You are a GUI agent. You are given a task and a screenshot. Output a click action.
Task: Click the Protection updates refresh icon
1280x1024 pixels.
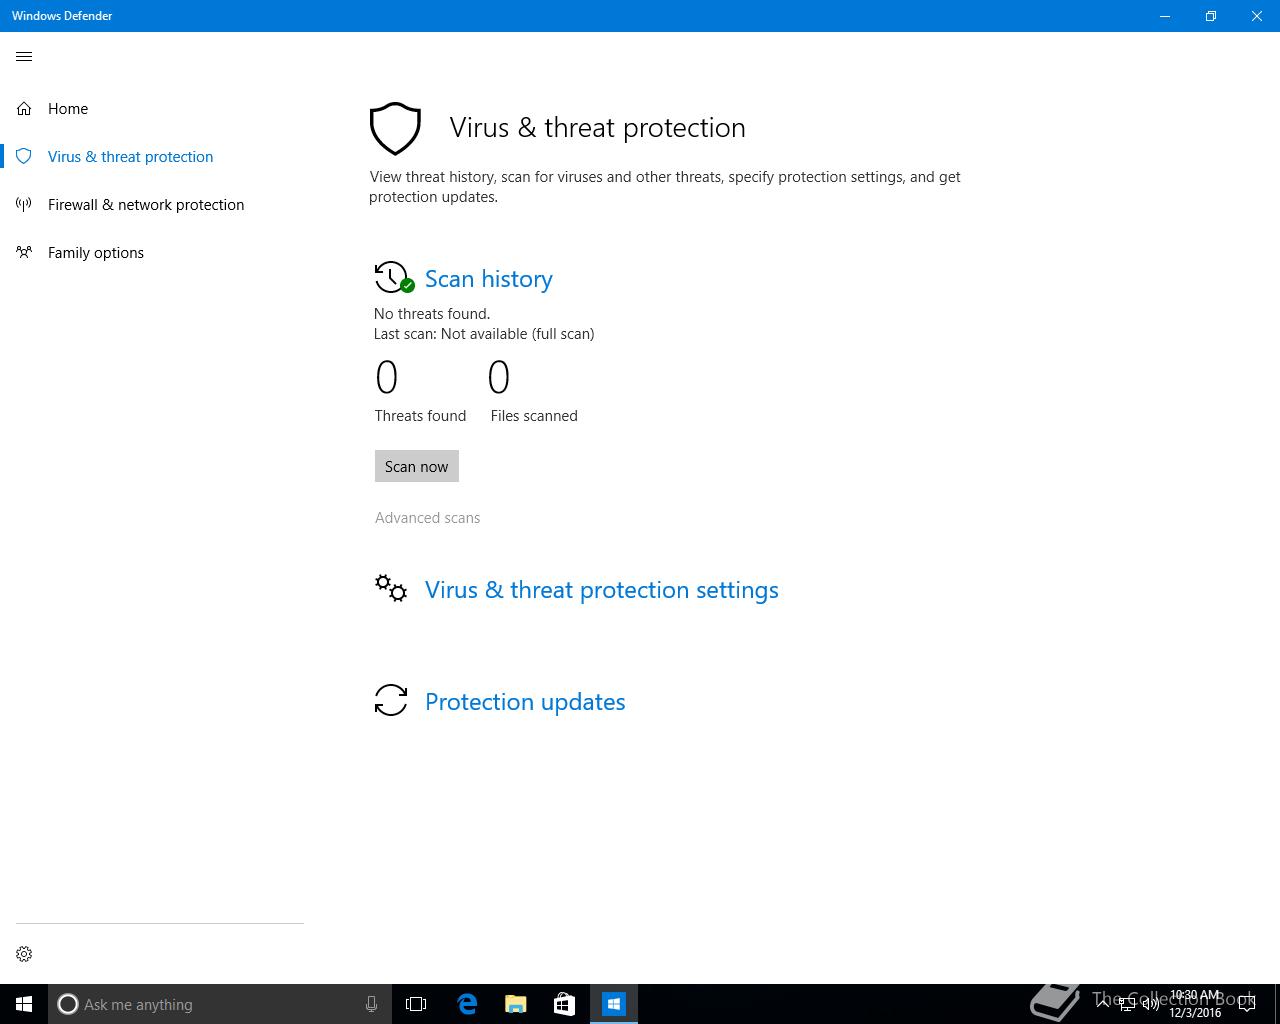pos(391,700)
